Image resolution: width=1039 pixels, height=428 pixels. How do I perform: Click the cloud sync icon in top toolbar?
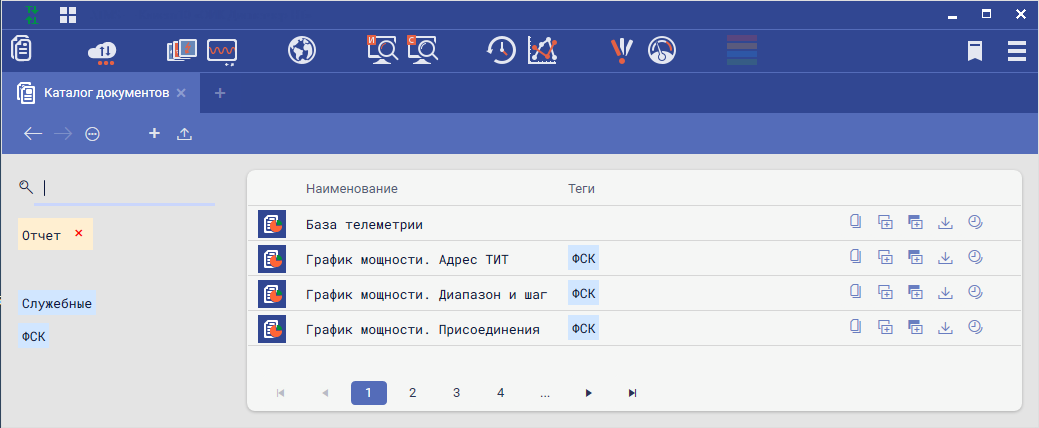click(x=103, y=50)
